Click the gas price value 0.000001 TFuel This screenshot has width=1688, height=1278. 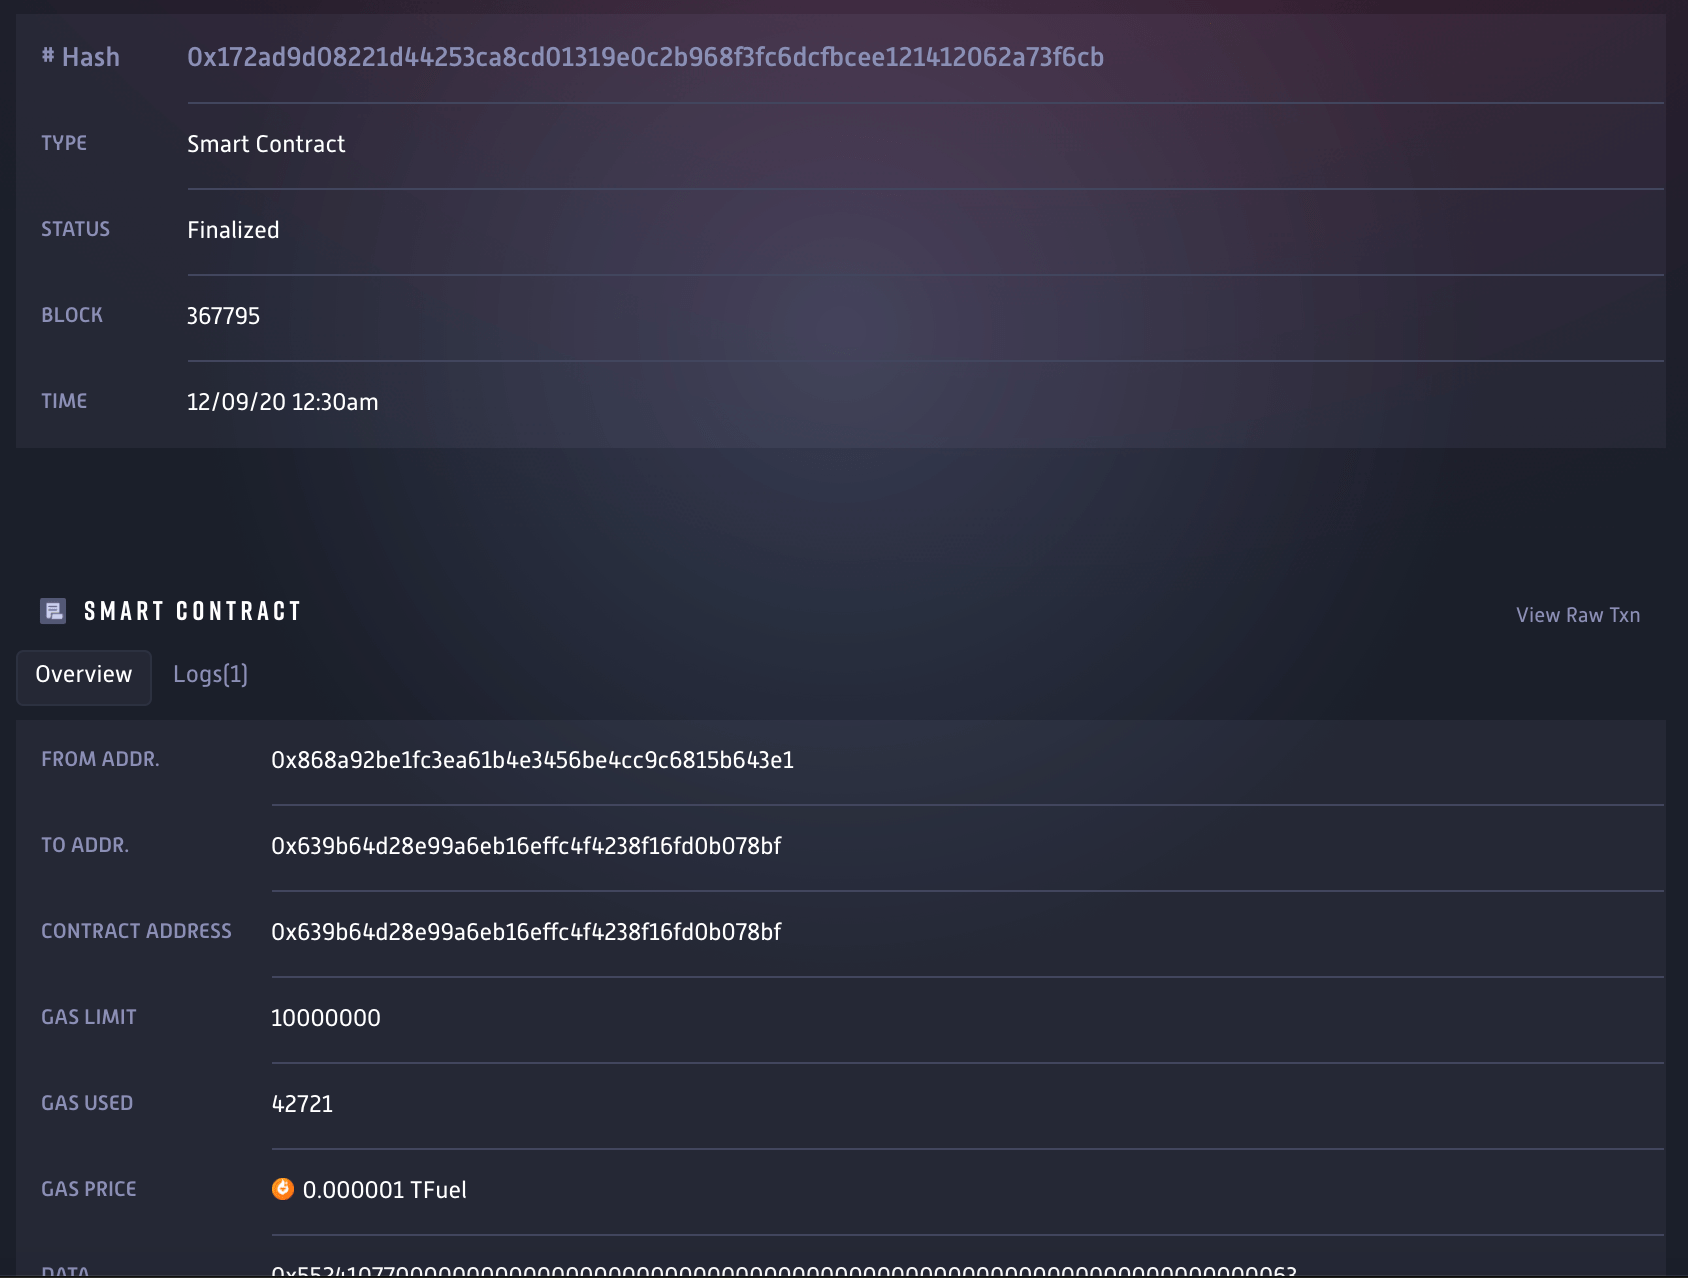(x=385, y=1189)
